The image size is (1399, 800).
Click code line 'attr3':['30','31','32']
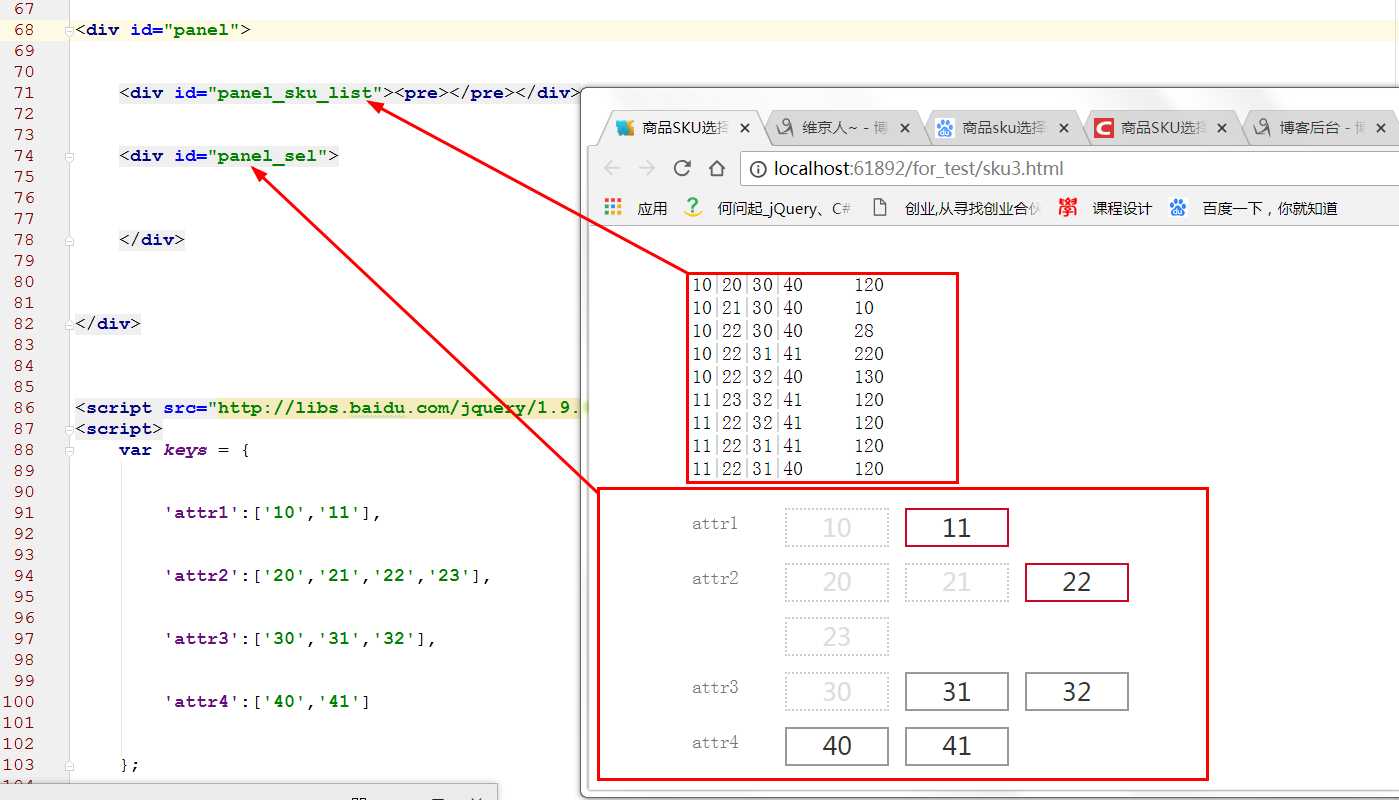click(300, 639)
